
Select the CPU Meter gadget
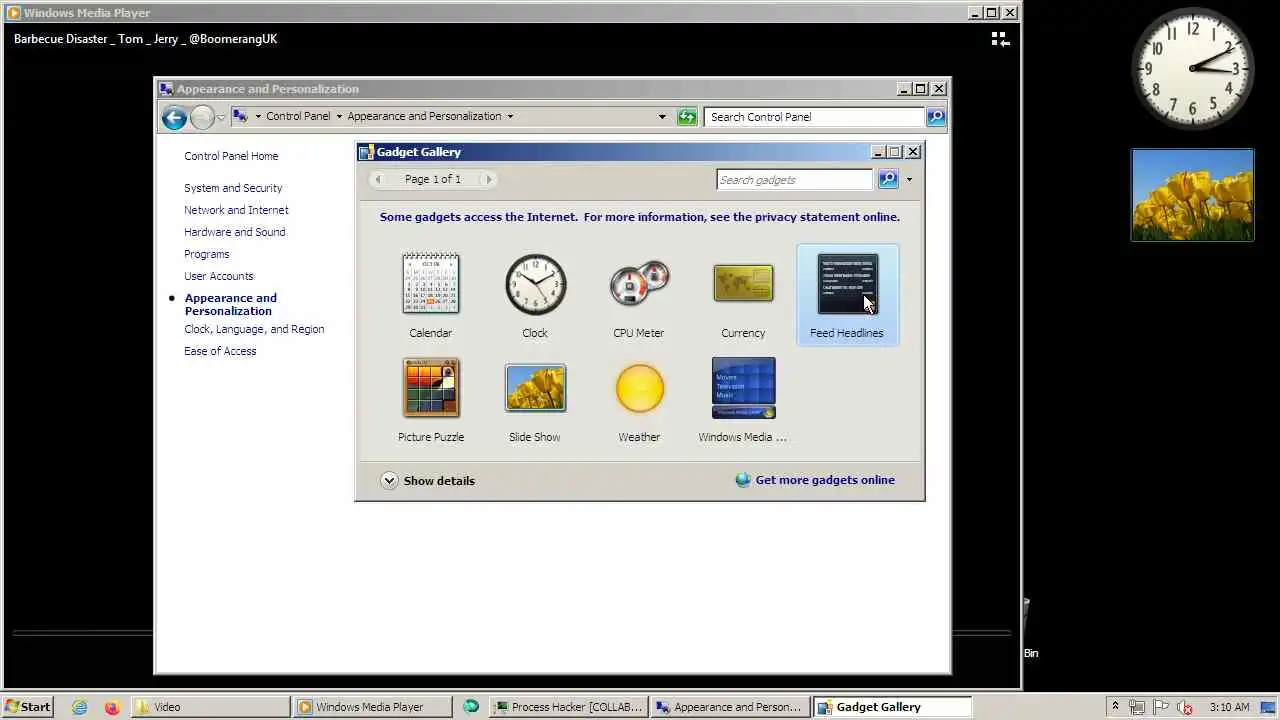pyautogui.click(x=639, y=285)
